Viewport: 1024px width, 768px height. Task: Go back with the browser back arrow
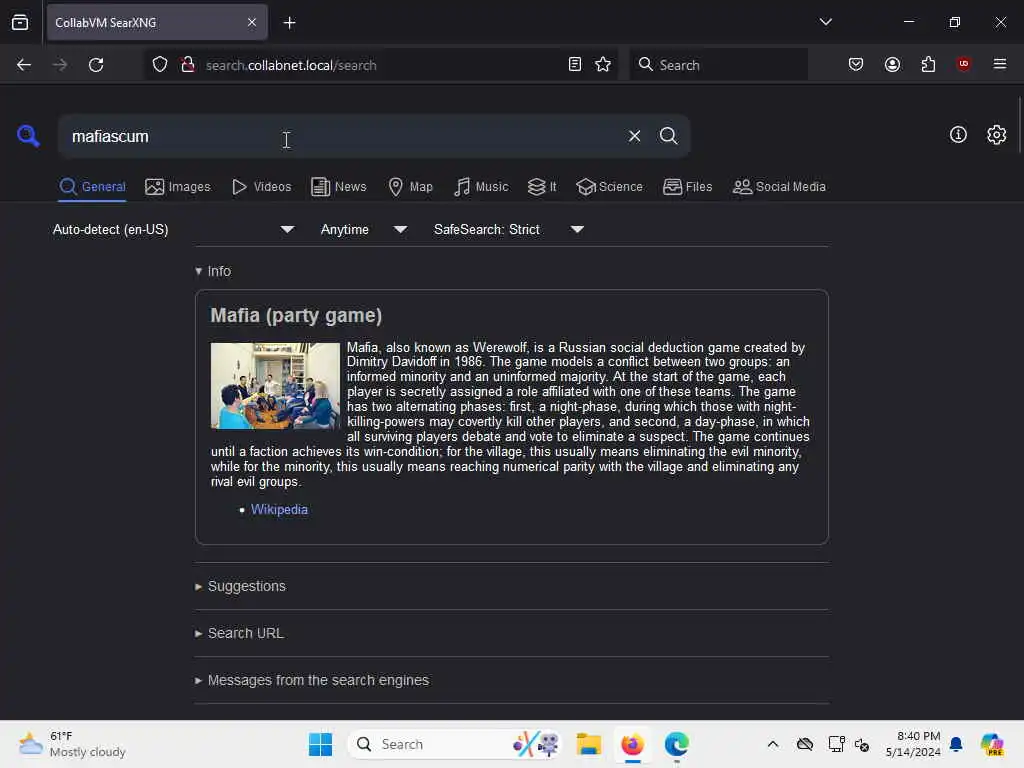(x=24, y=65)
